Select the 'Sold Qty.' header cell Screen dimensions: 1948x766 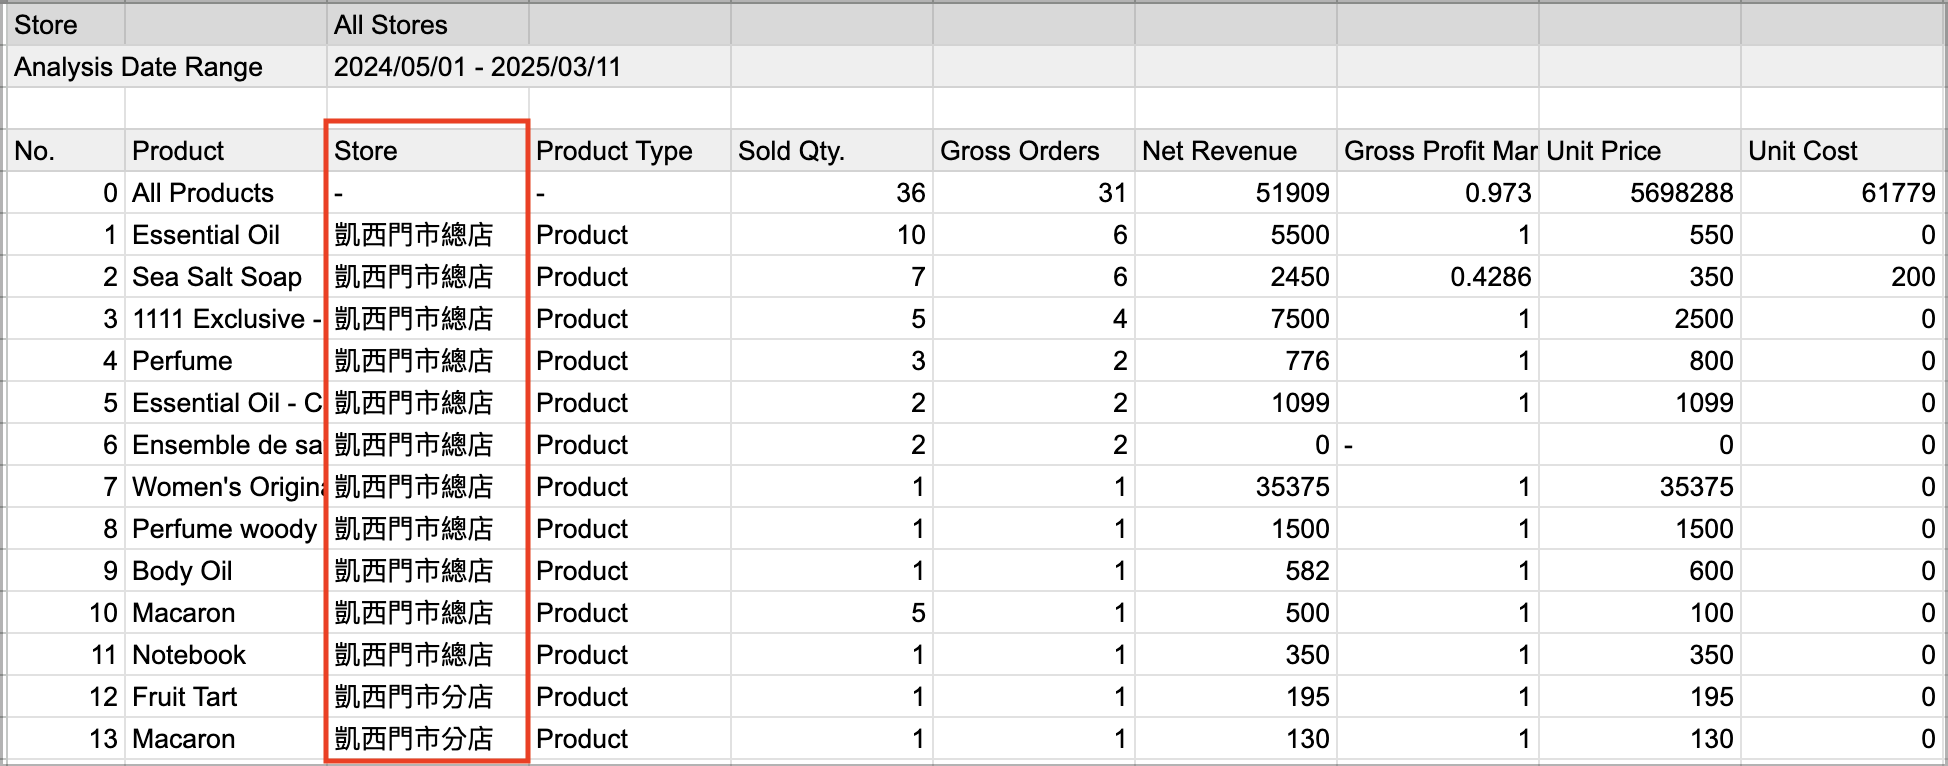point(832,151)
